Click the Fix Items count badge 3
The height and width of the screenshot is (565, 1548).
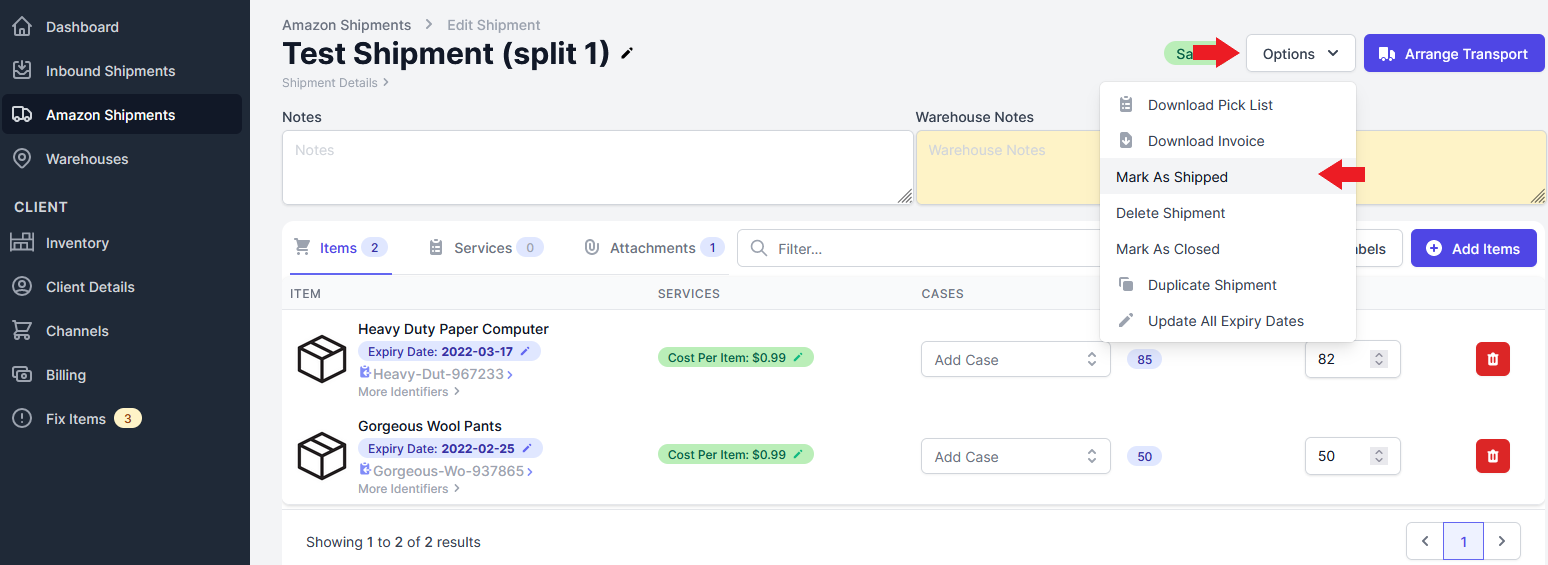point(127,418)
